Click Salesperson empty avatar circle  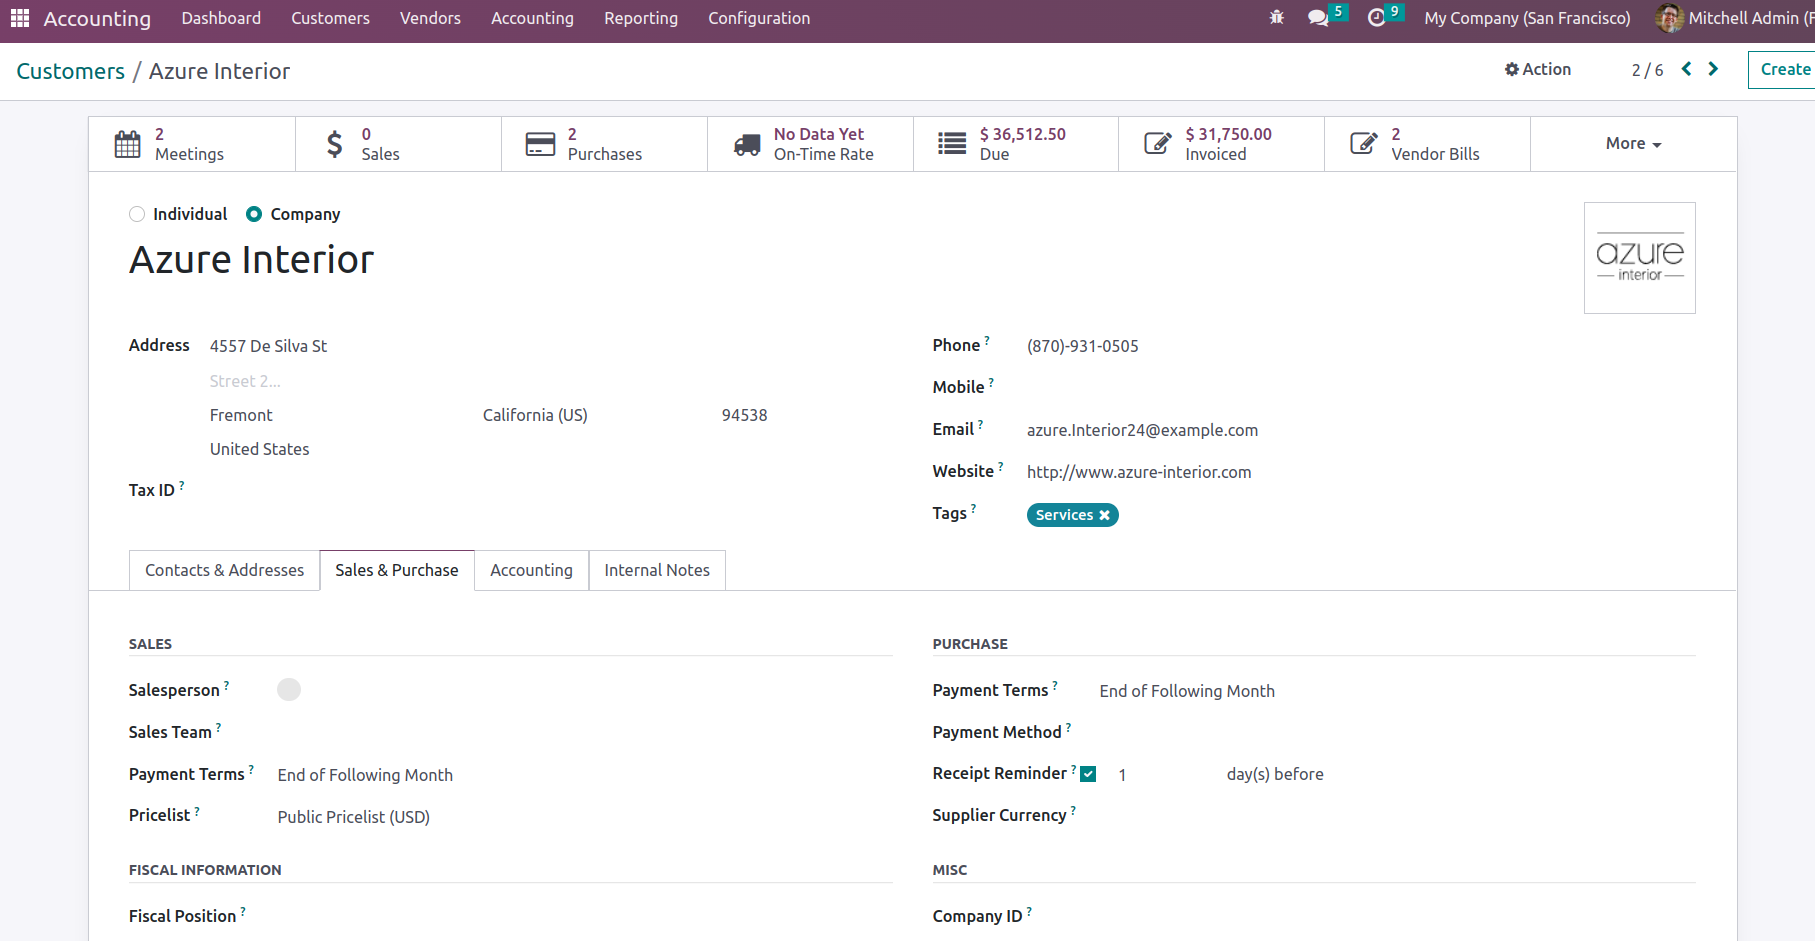click(x=289, y=690)
